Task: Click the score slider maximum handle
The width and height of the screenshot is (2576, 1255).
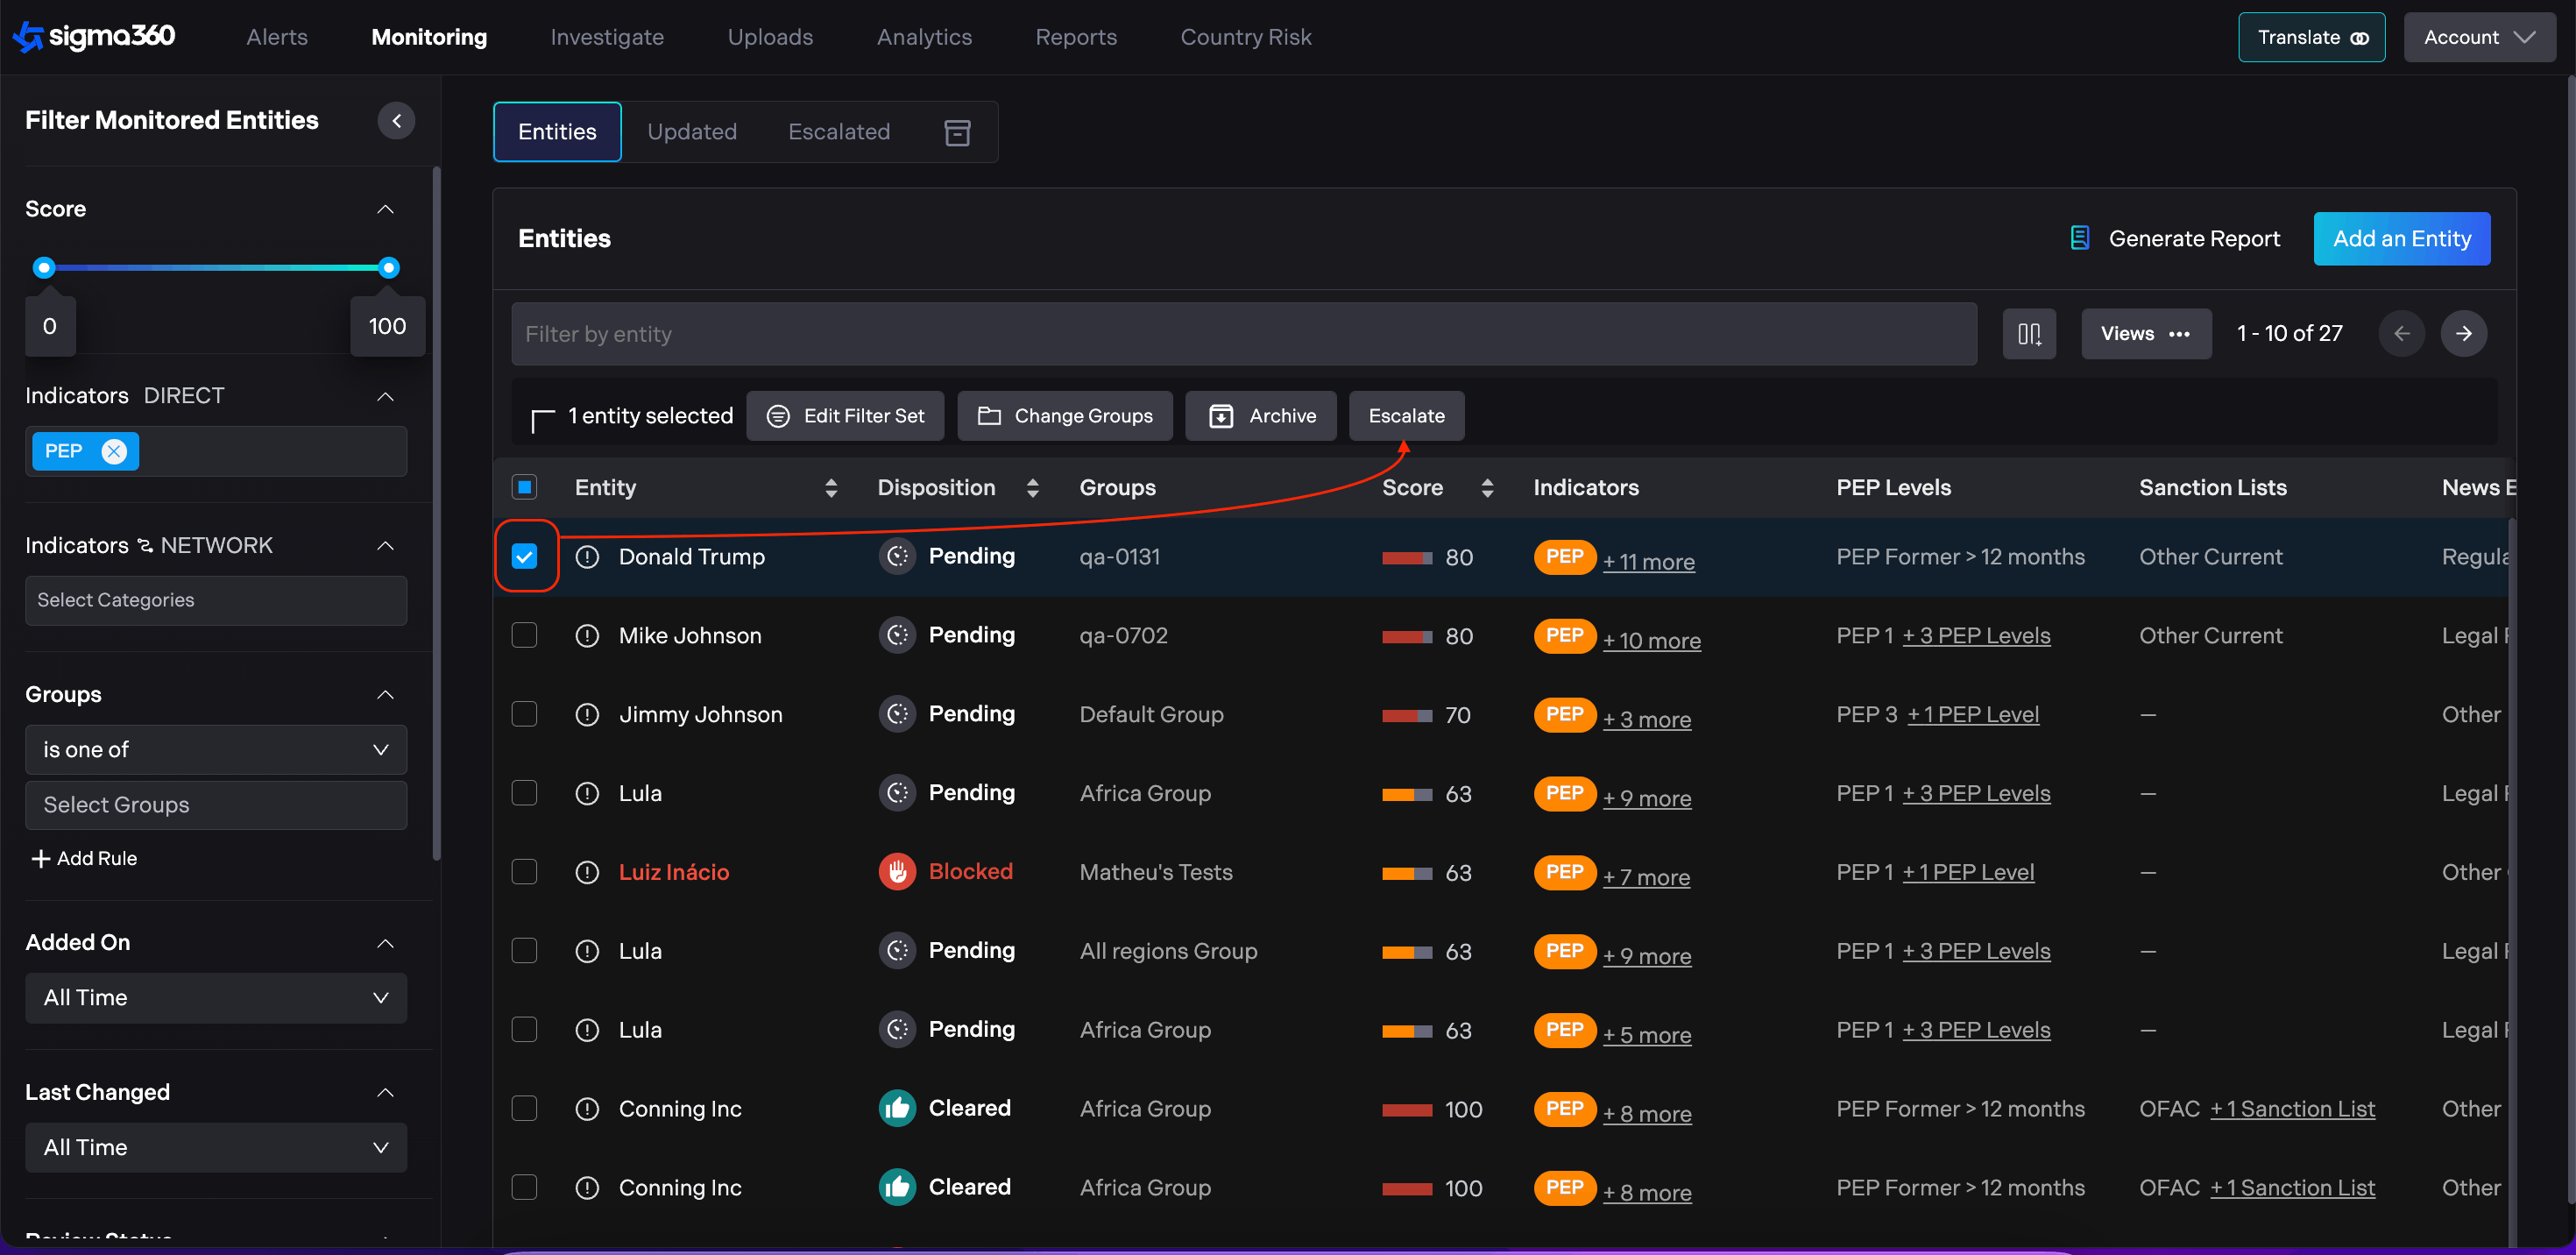Action: [x=389, y=268]
